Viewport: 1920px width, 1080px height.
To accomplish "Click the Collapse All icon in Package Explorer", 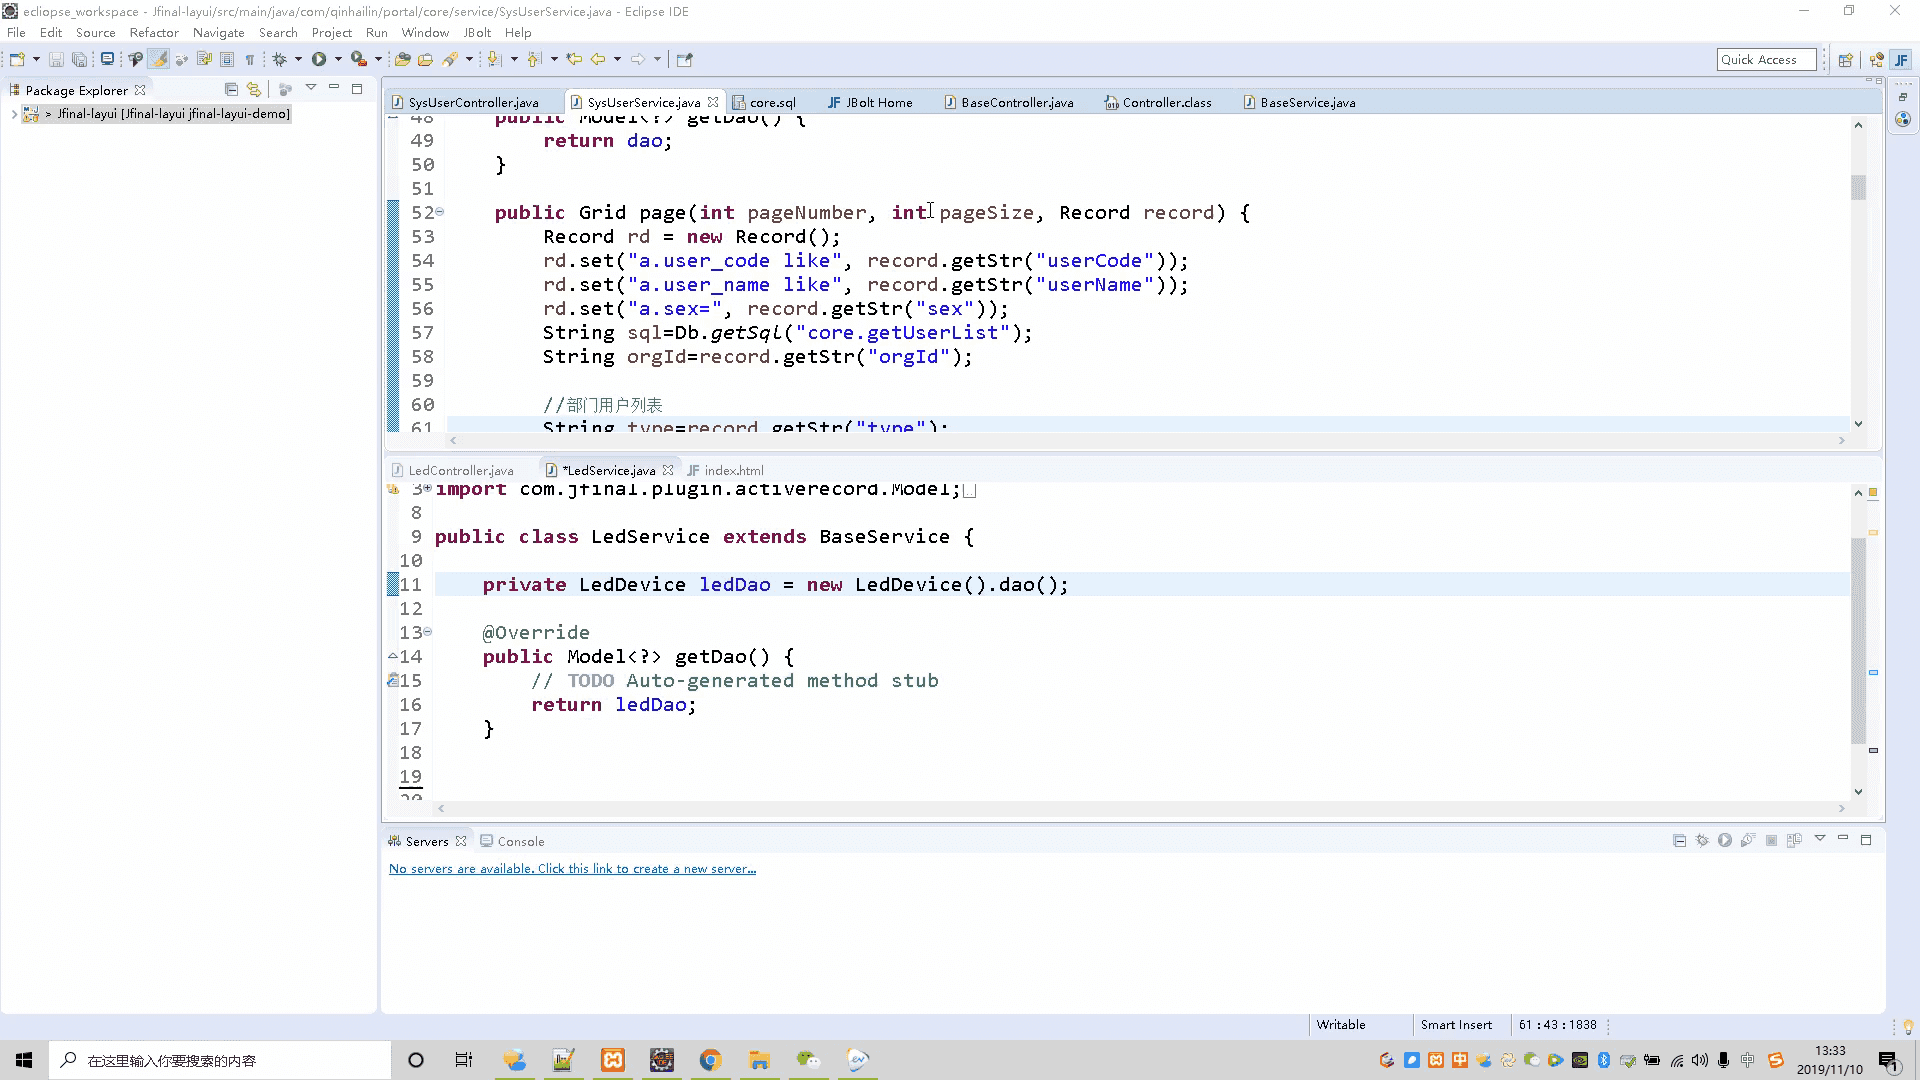I will 231,89.
